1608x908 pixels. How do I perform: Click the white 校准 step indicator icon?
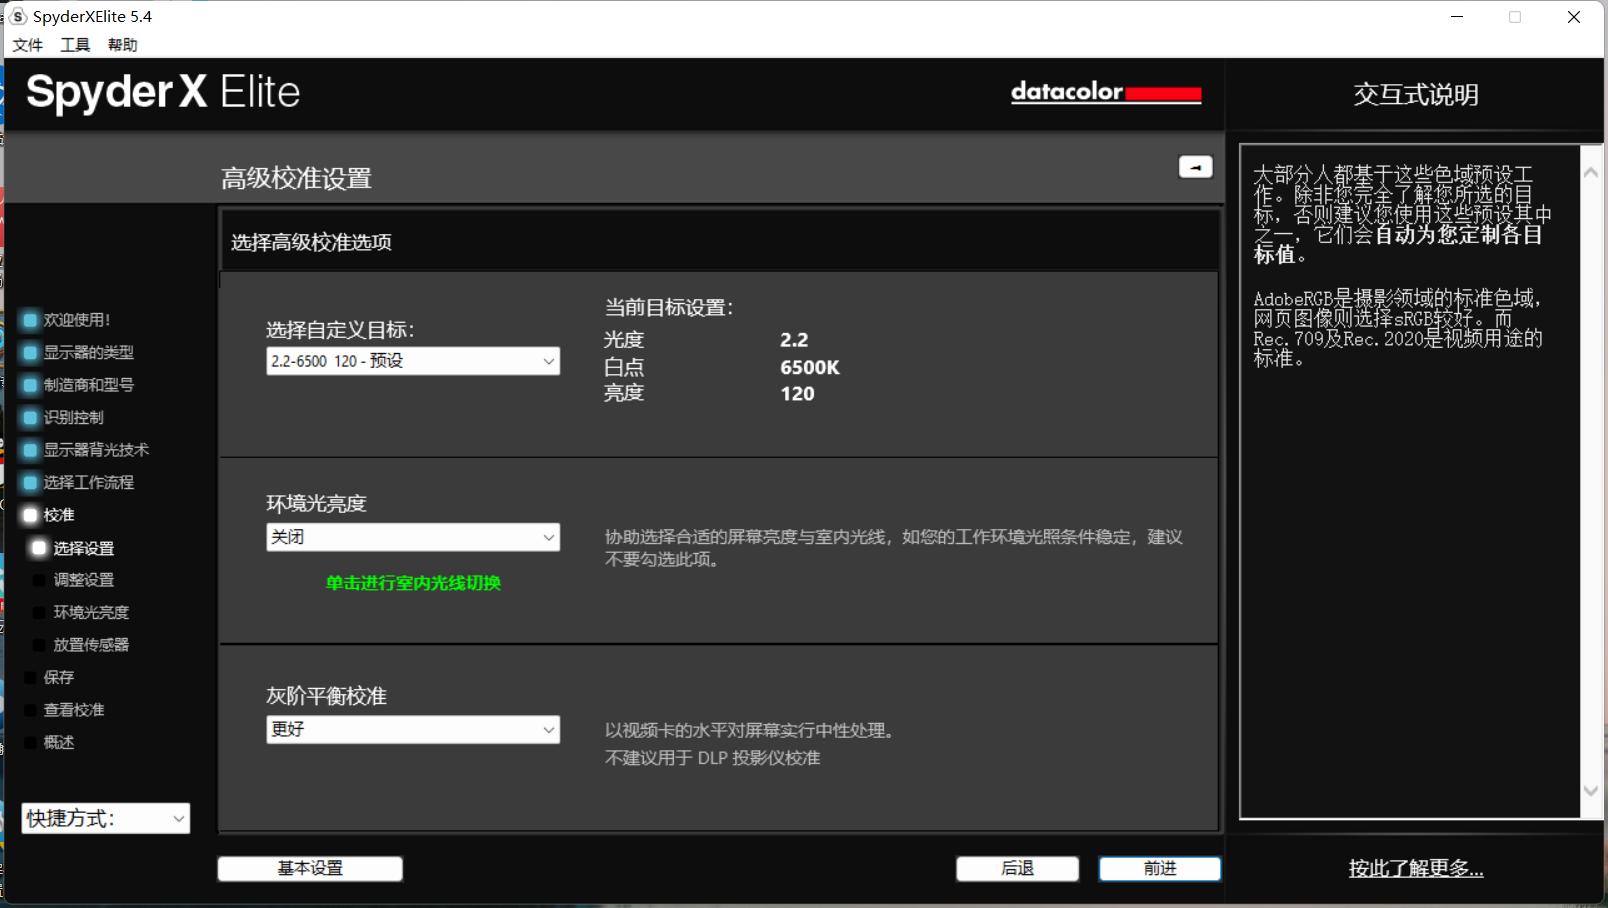coord(30,514)
